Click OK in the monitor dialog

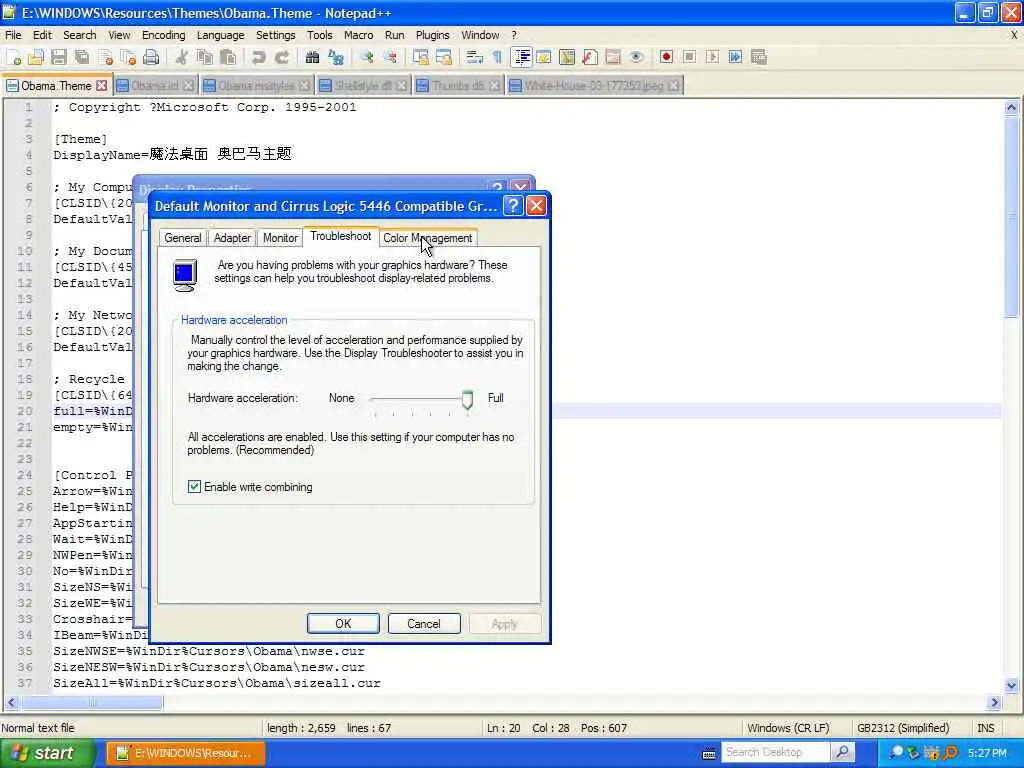point(344,624)
